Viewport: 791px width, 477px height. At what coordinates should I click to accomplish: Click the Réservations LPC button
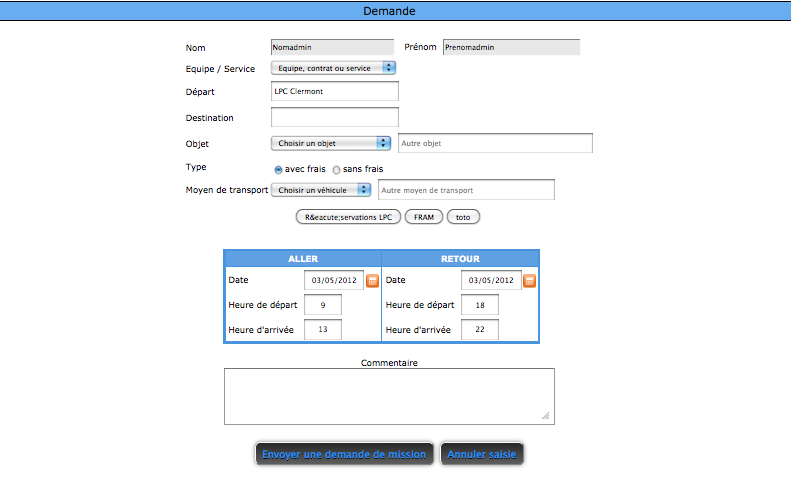pyautogui.click(x=348, y=216)
